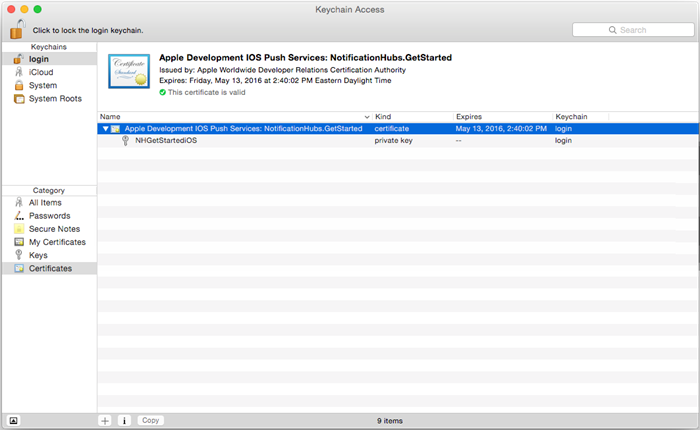Screen dimensions: 700x430
Task: Click the Certificates category icon
Action: (x=19, y=268)
